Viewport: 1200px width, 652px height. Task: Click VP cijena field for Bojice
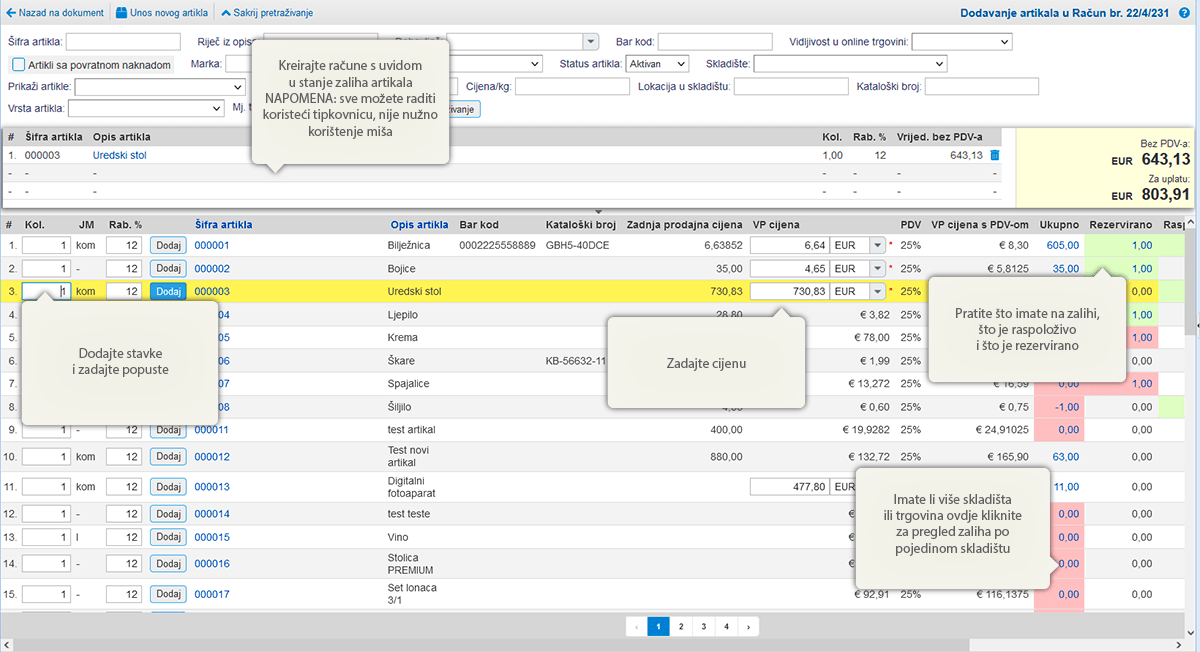(x=789, y=269)
